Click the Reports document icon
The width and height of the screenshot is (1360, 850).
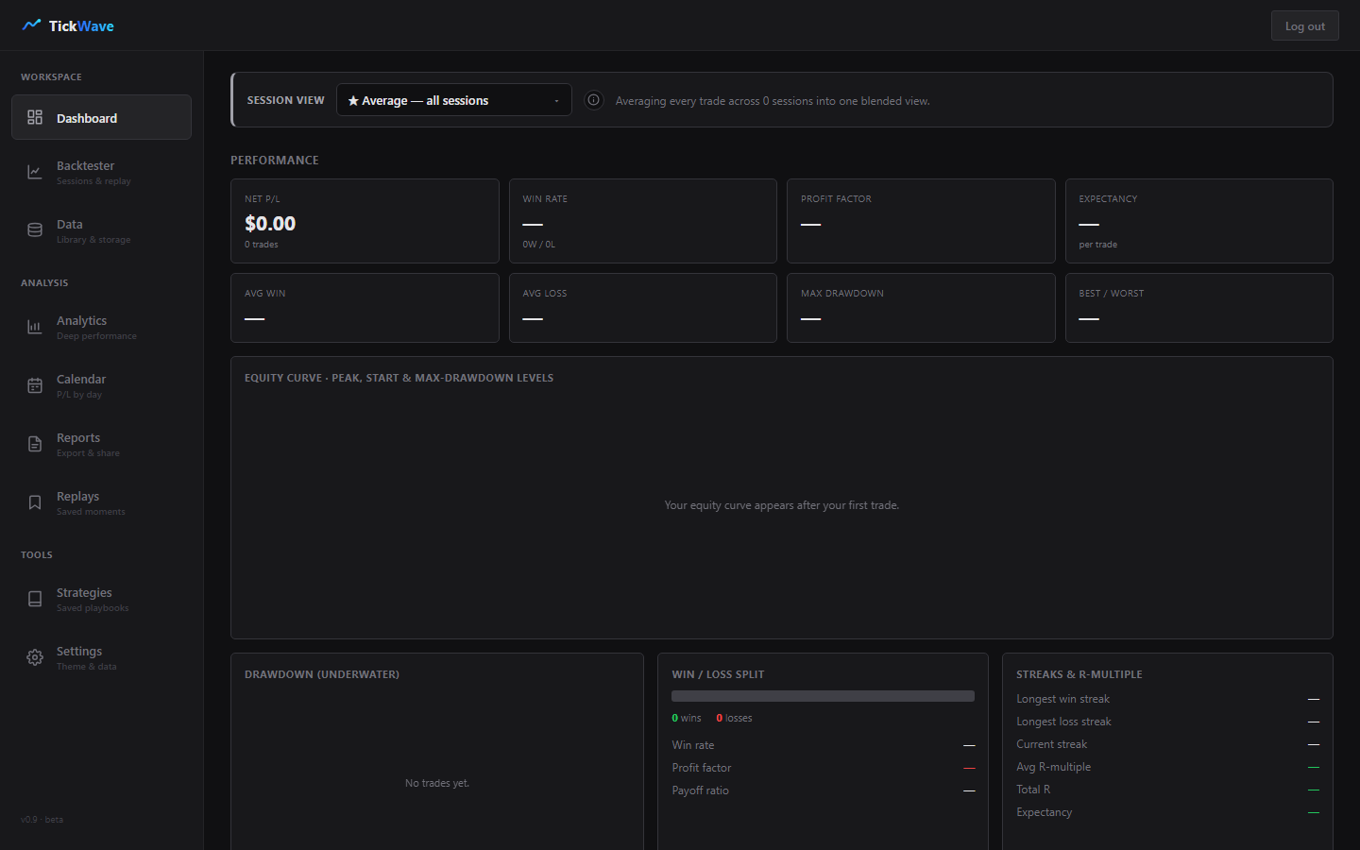point(35,444)
